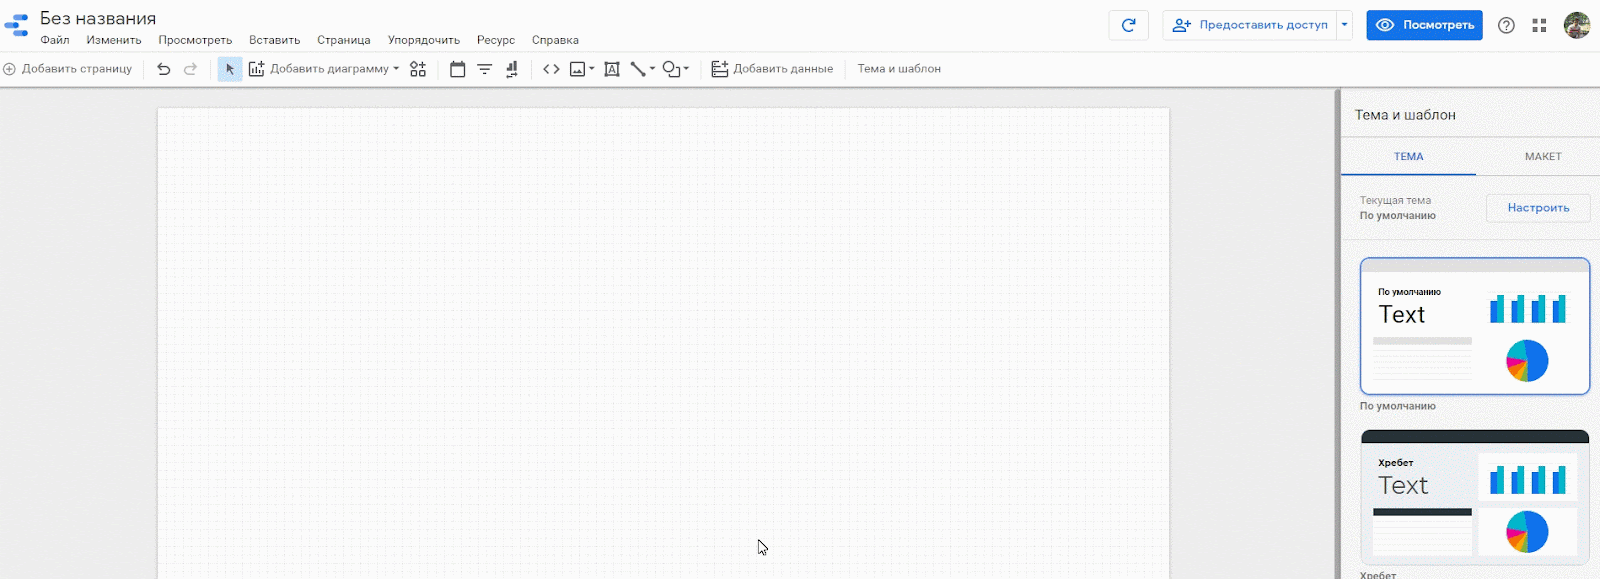Open the Вставить menu
Viewport: 1600px width, 579px height.
(274, 40)
